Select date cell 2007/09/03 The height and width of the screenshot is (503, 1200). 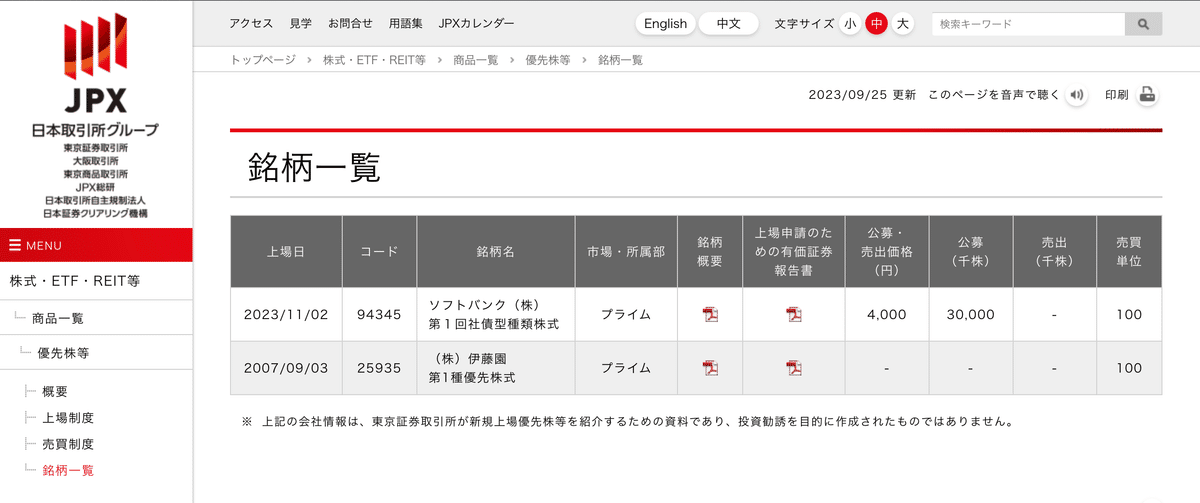click(286, 368)
